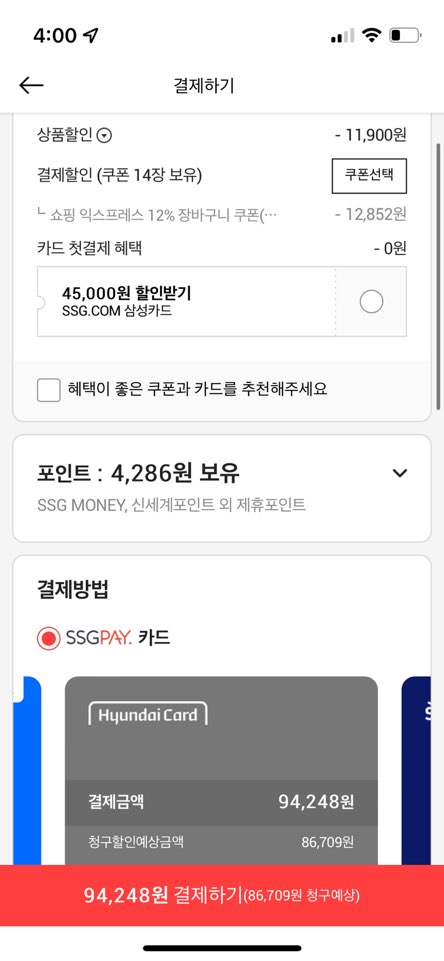The image size is (444, 961).
Task: Expand the 상품할인 info arrow
Action: click(x=105, y=136)
